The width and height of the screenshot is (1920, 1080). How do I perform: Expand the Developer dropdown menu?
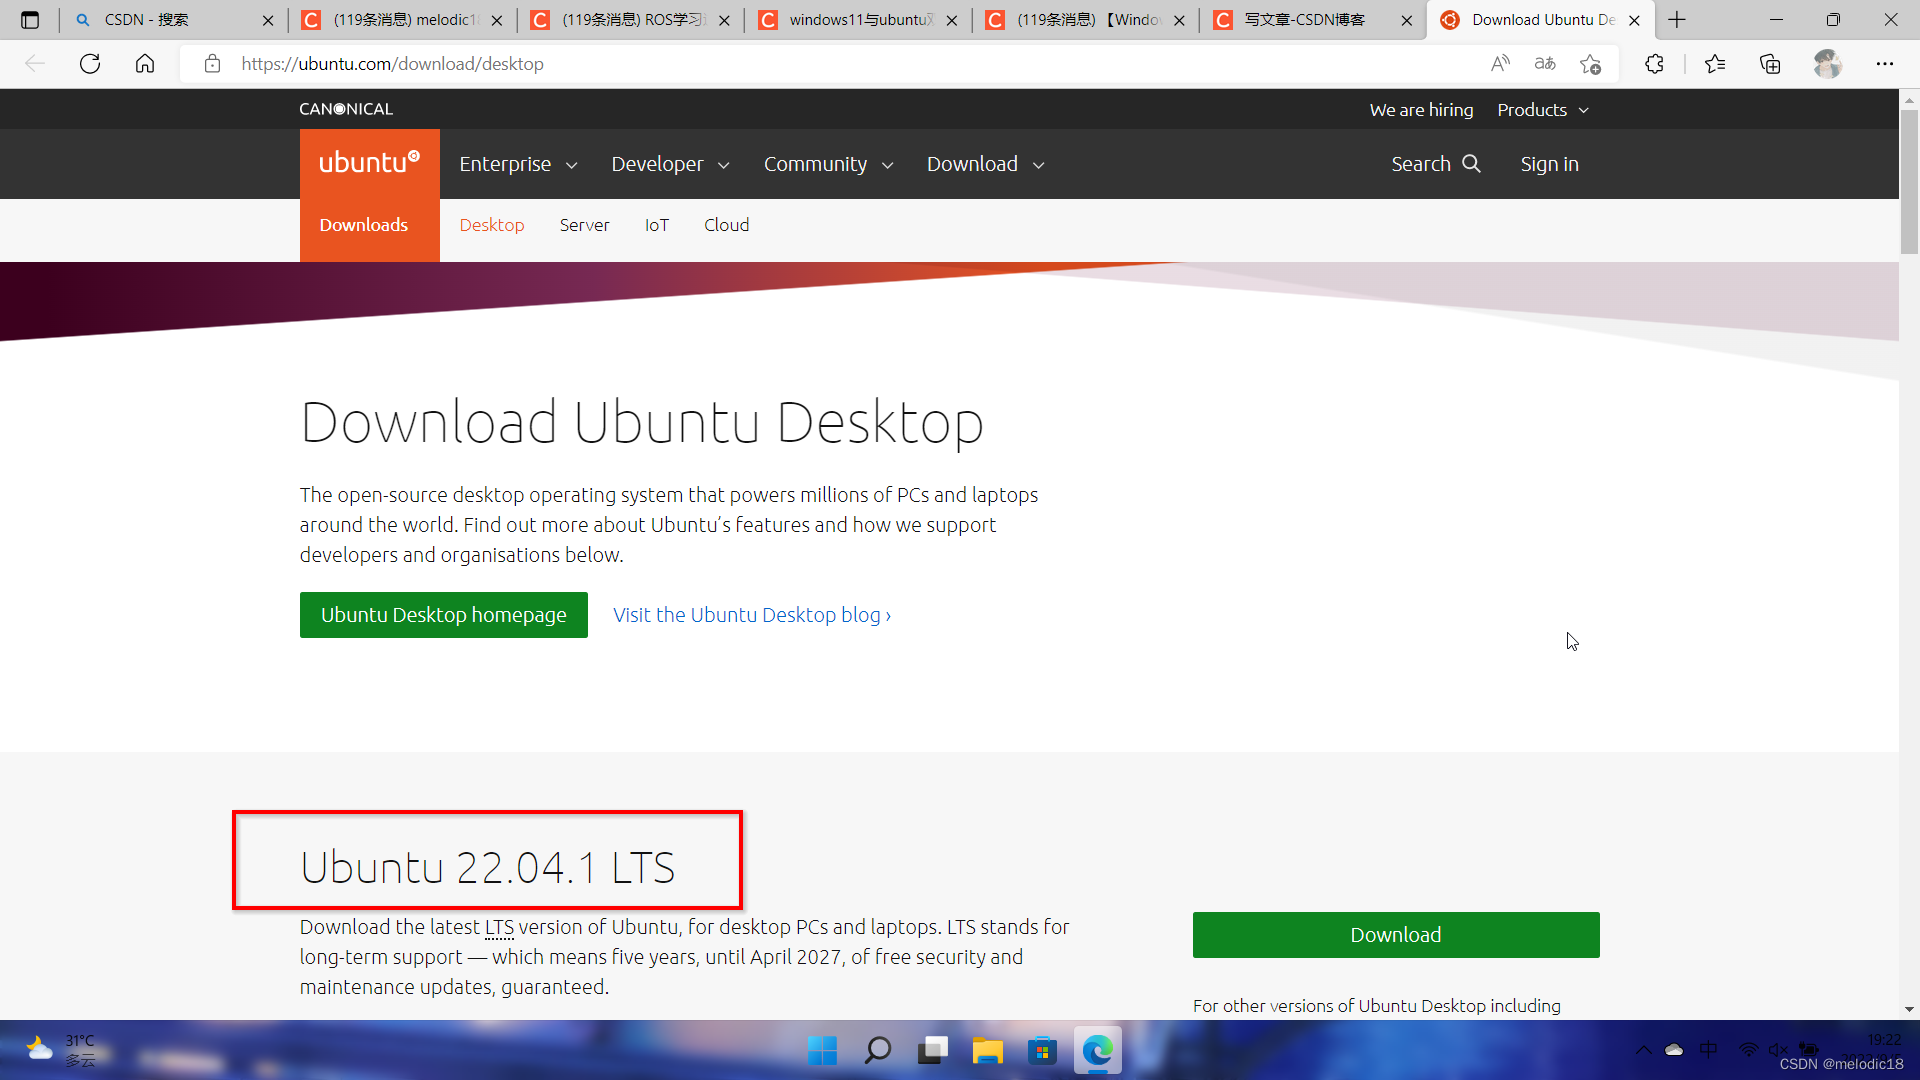670,164
